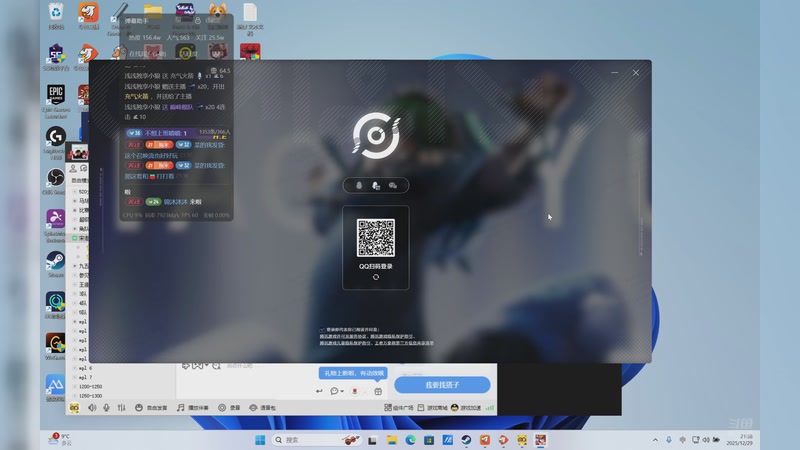This screenshot has height=450, width=800.
Task: Select QQ account login icon in pill selector
Action: tap(359, 185)
